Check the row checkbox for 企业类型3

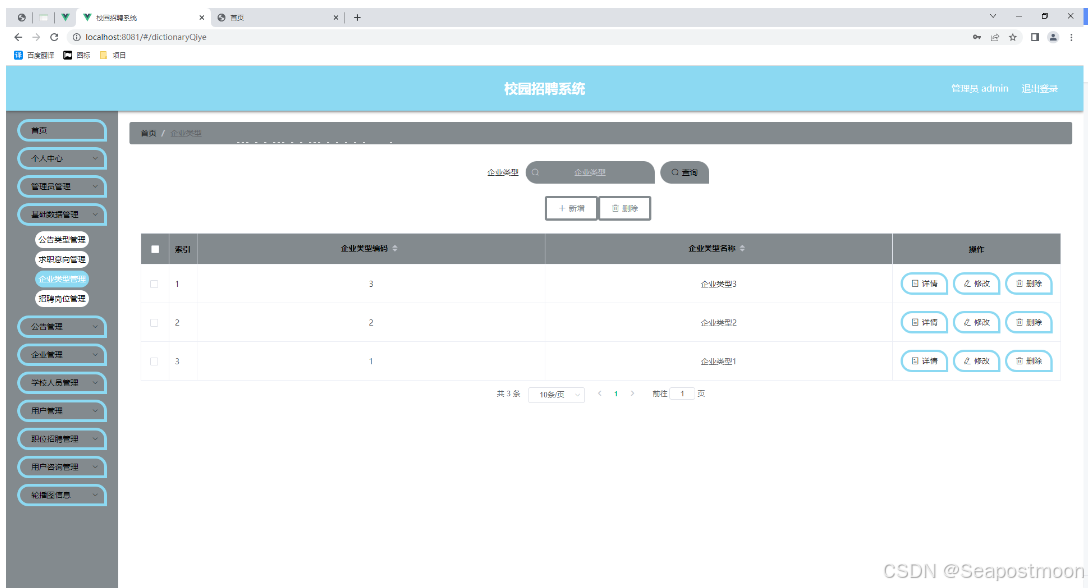153,283
